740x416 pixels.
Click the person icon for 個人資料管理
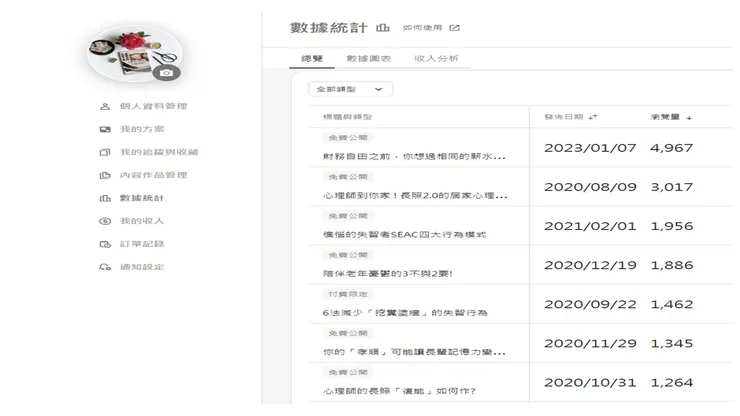pos(105,107)
